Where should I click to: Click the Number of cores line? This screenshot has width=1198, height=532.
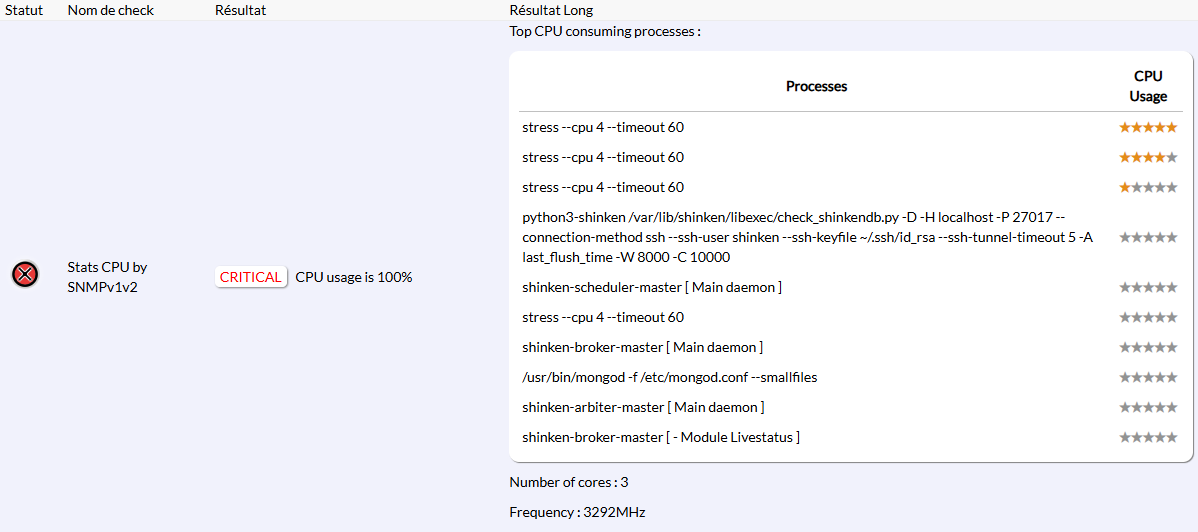569,482
